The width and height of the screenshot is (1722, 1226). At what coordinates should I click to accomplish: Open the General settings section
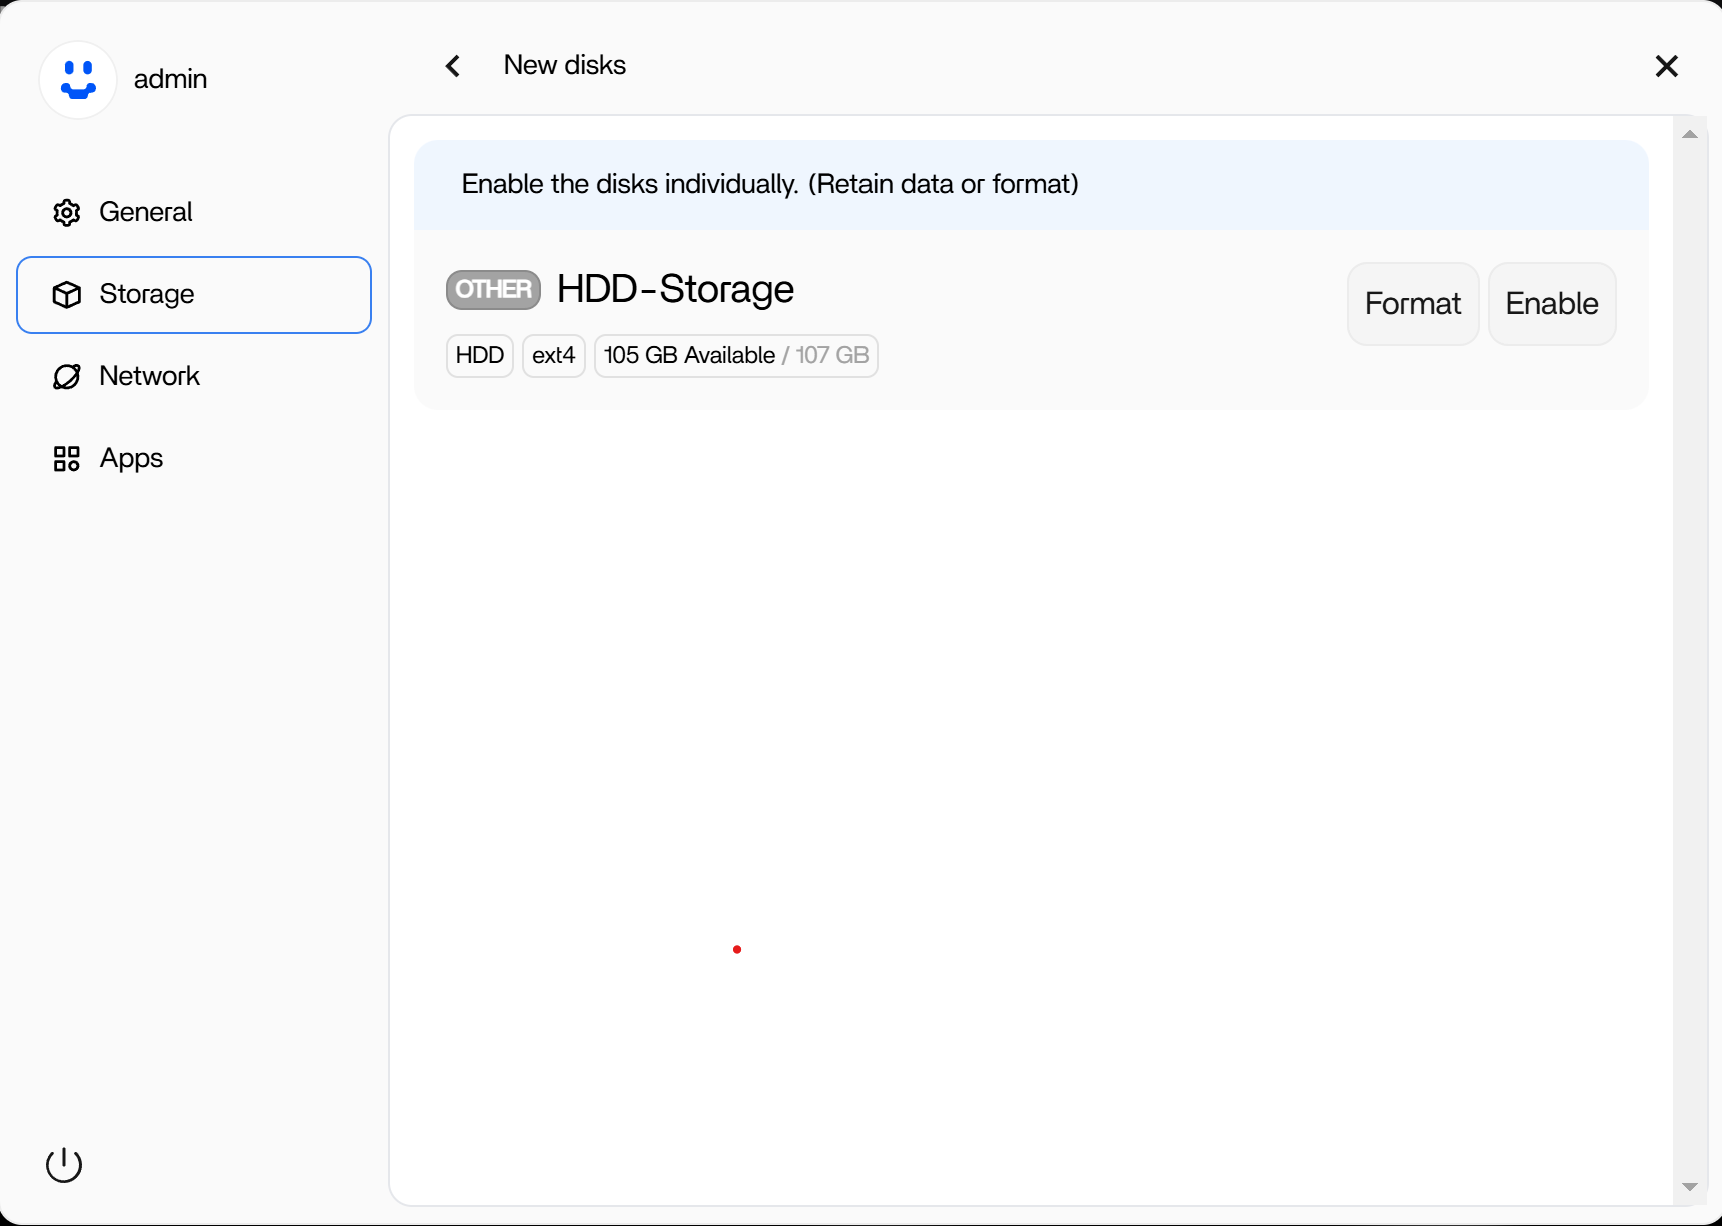tap(194, 212)
